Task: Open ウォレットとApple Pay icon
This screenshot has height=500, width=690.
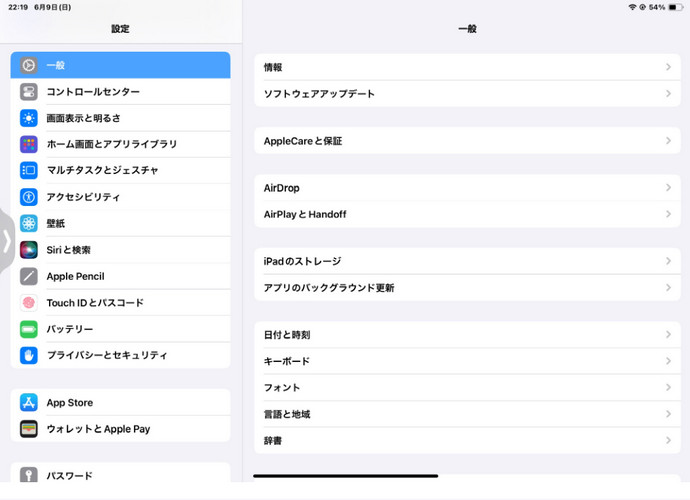Action: 29,429
